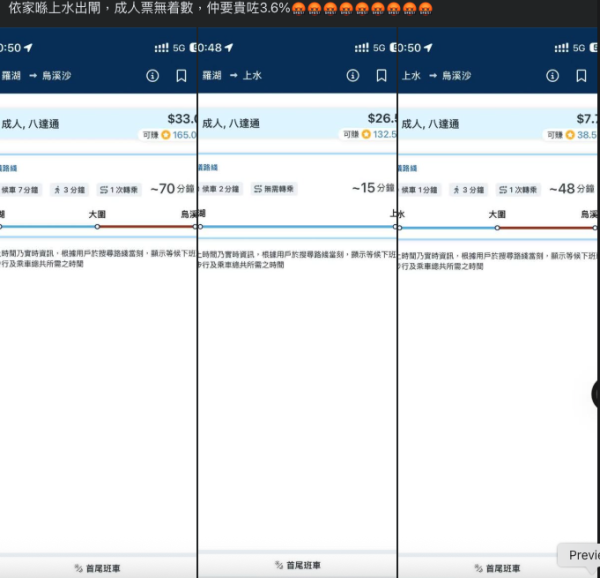Click the 可賺 132.5 points badge
This screenshot has height=578, width=600.
(x=368, y=134)
